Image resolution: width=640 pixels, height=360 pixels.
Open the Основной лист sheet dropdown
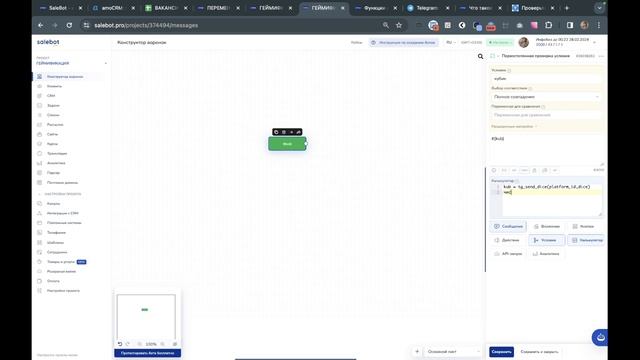point(453,351)
